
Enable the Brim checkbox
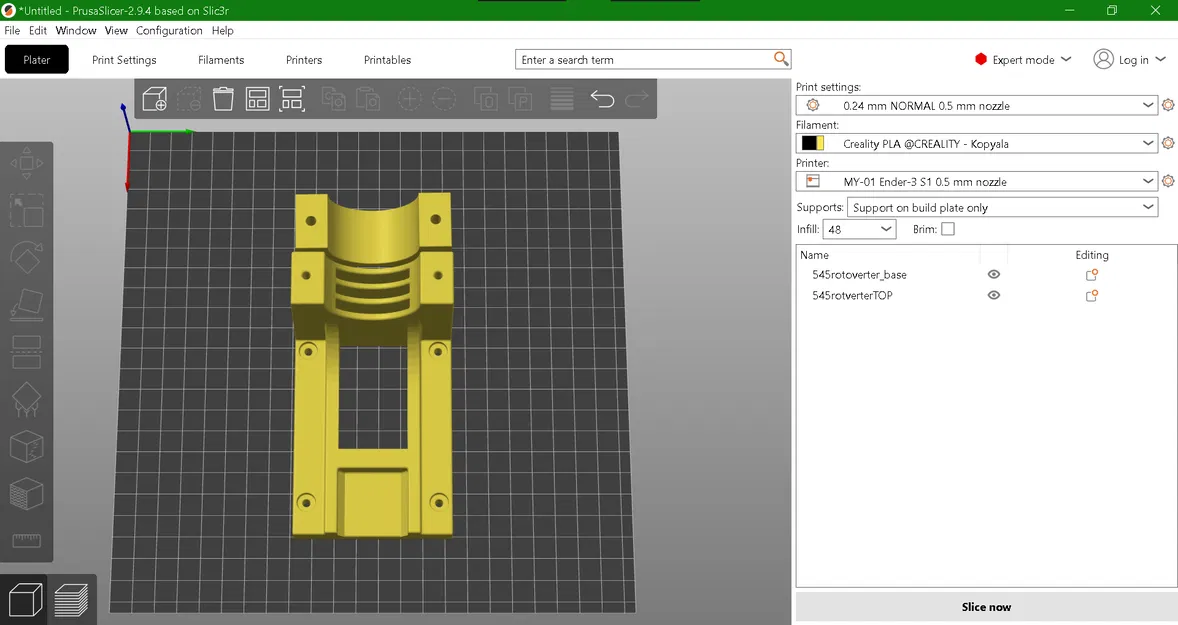tap(948, 229)
